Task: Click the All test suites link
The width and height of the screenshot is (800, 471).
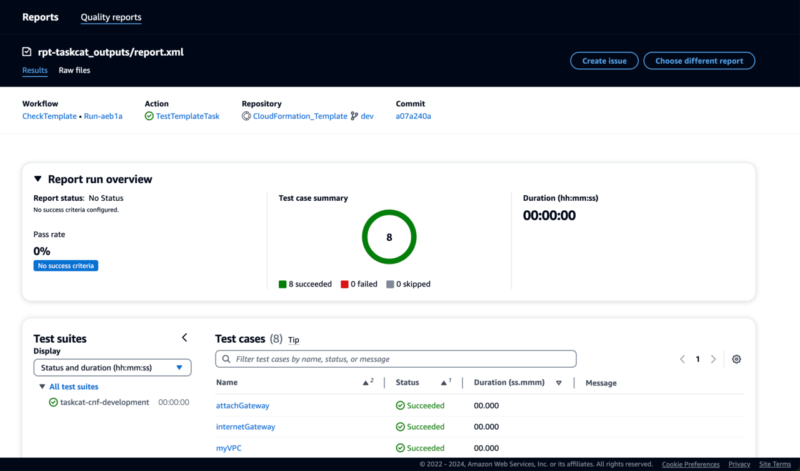Action: click(74, 387)
